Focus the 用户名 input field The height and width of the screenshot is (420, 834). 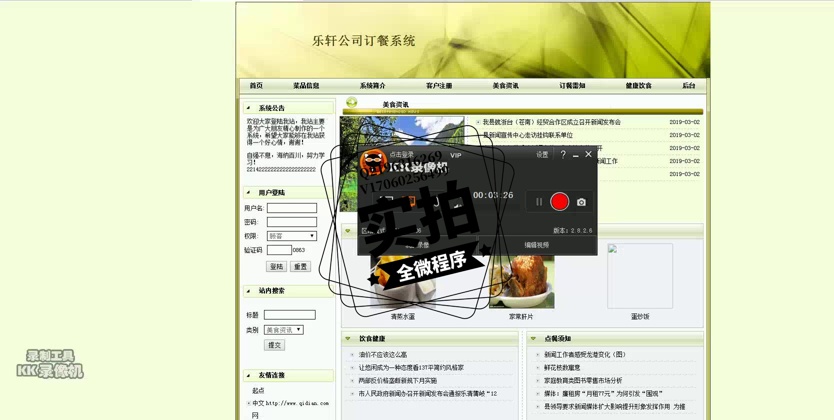291,208
